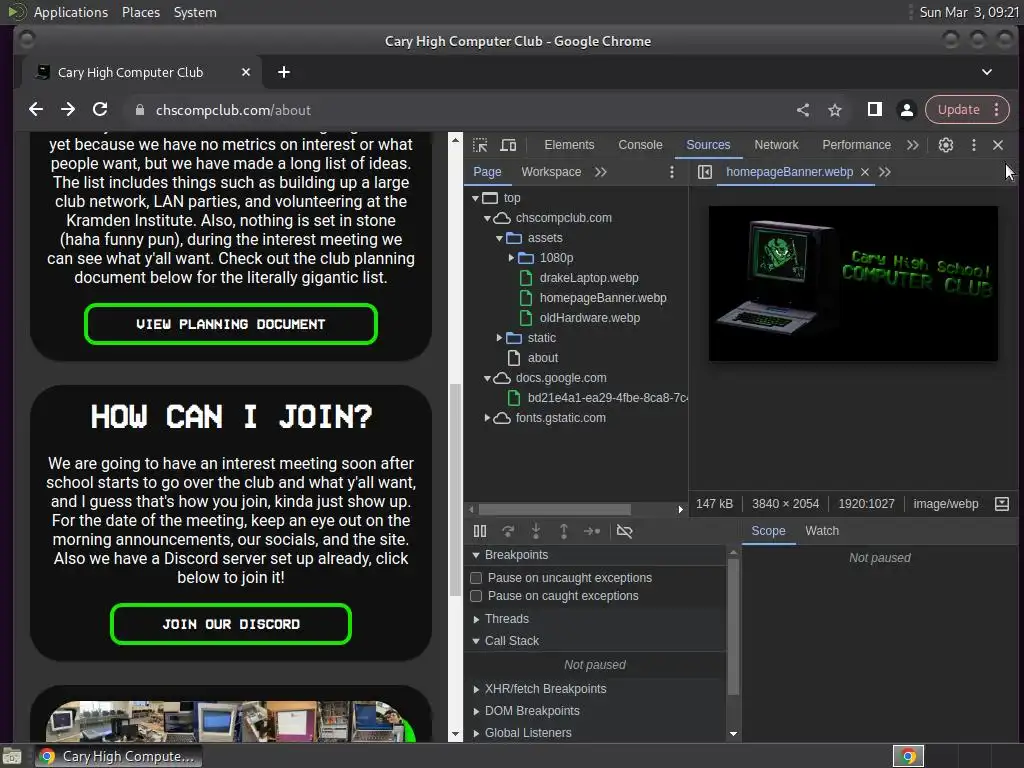Switch to the Elements tab
This screenshot has height=768, width=1024.
click(x=569, y=145)
